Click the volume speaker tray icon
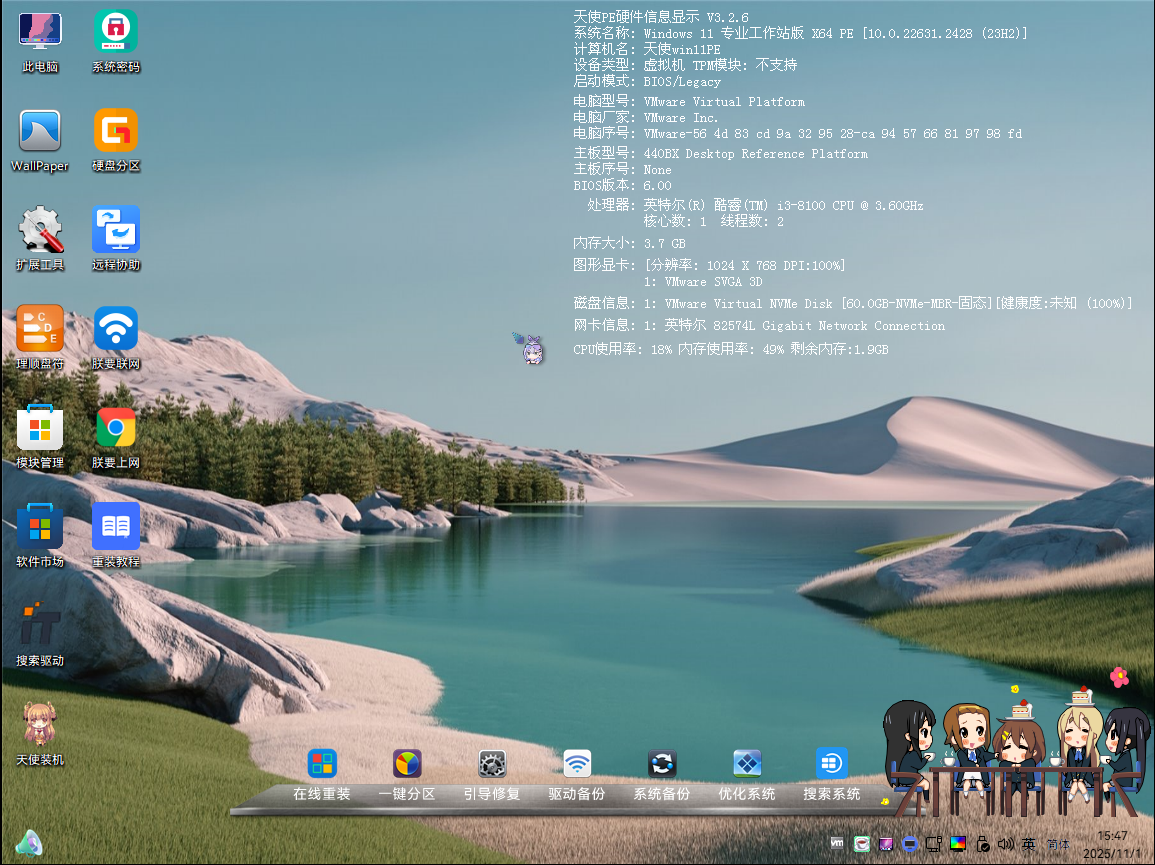Screen dimensions: 1155x865 click(x=1006, y=844)
